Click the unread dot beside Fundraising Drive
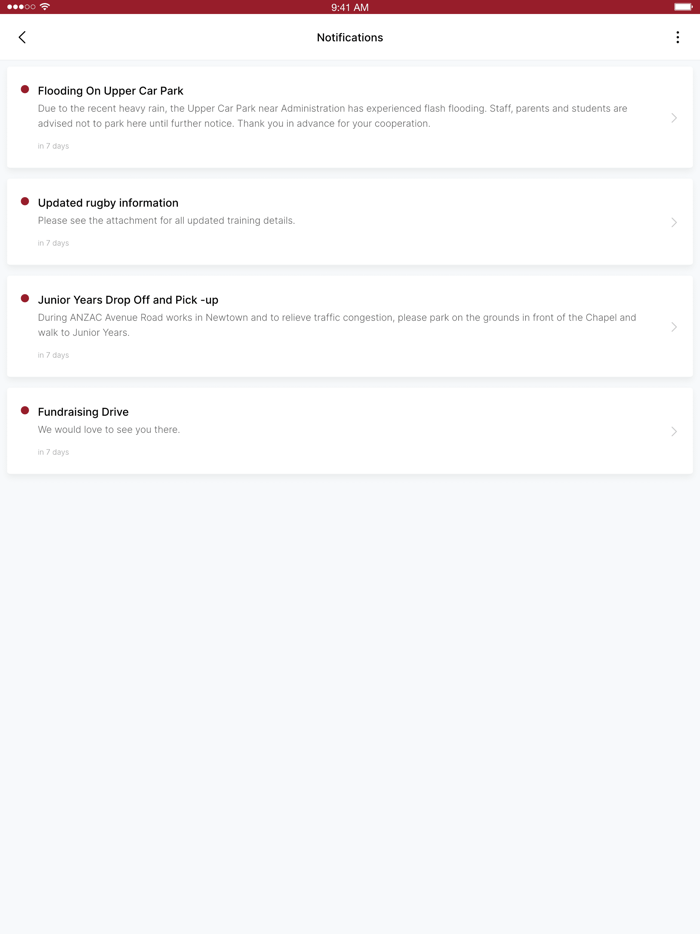This screenshot has height=934, width=700. point(25,410)
